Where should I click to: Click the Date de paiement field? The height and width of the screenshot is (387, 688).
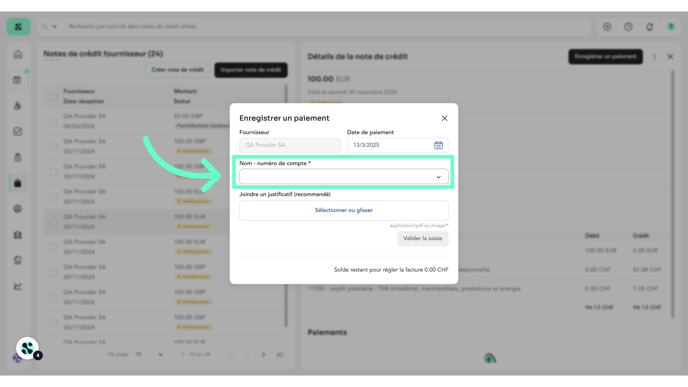pyautogui.click(x=398, y=145)
